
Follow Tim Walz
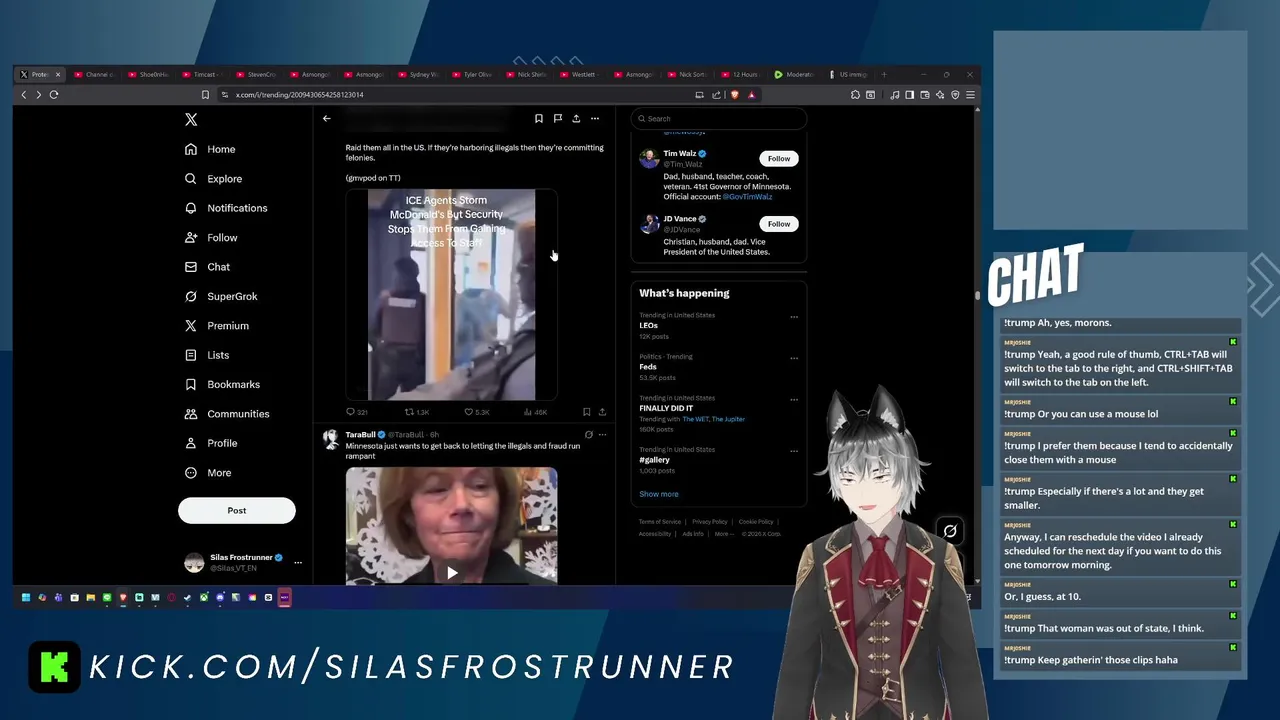tap(779, 158)
